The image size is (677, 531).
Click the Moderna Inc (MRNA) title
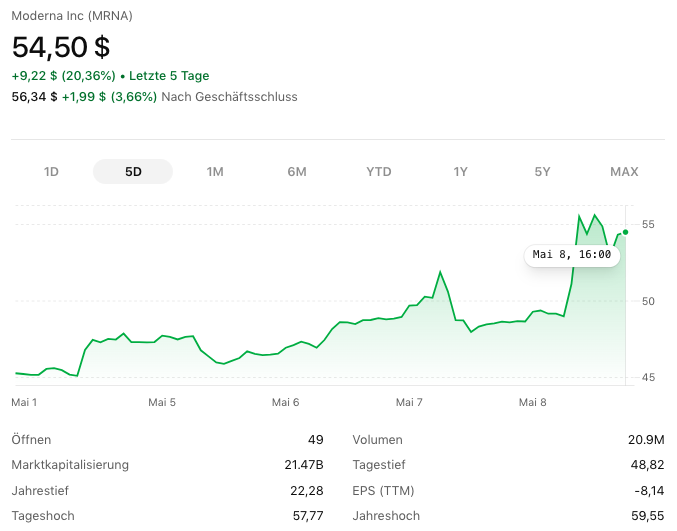(72, 16)
